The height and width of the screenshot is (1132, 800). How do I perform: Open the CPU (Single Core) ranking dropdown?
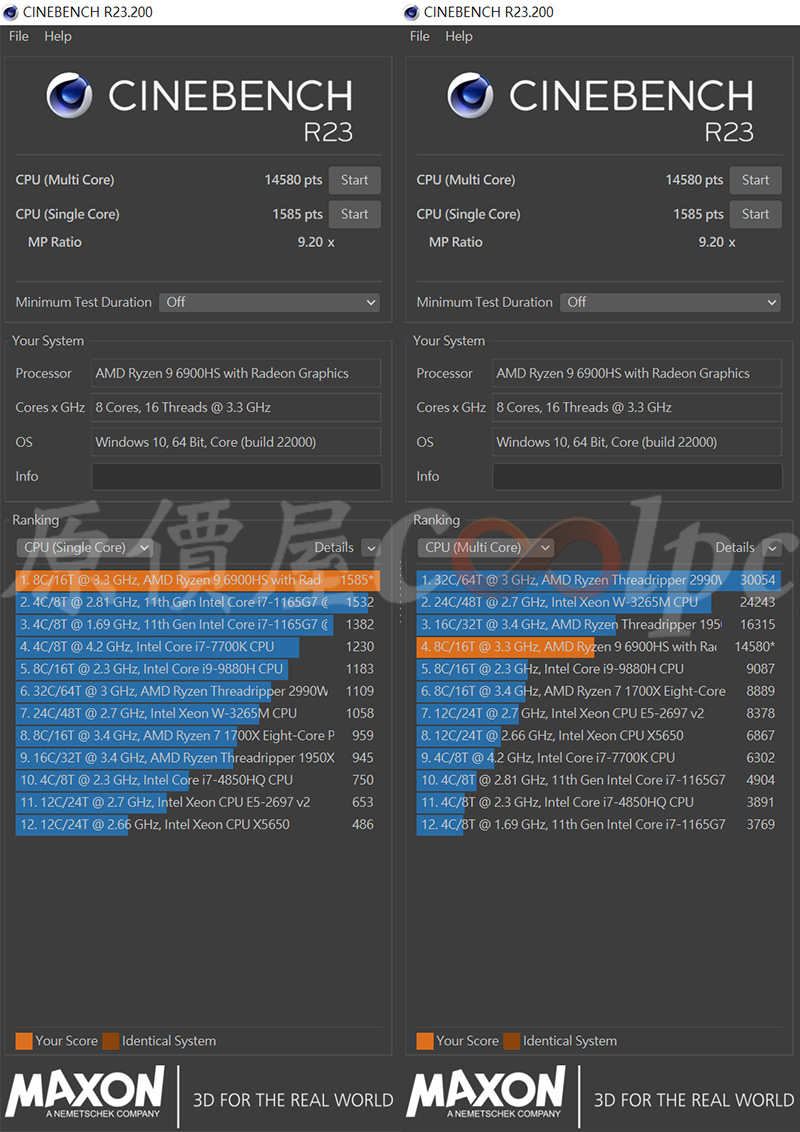[84, 547]
